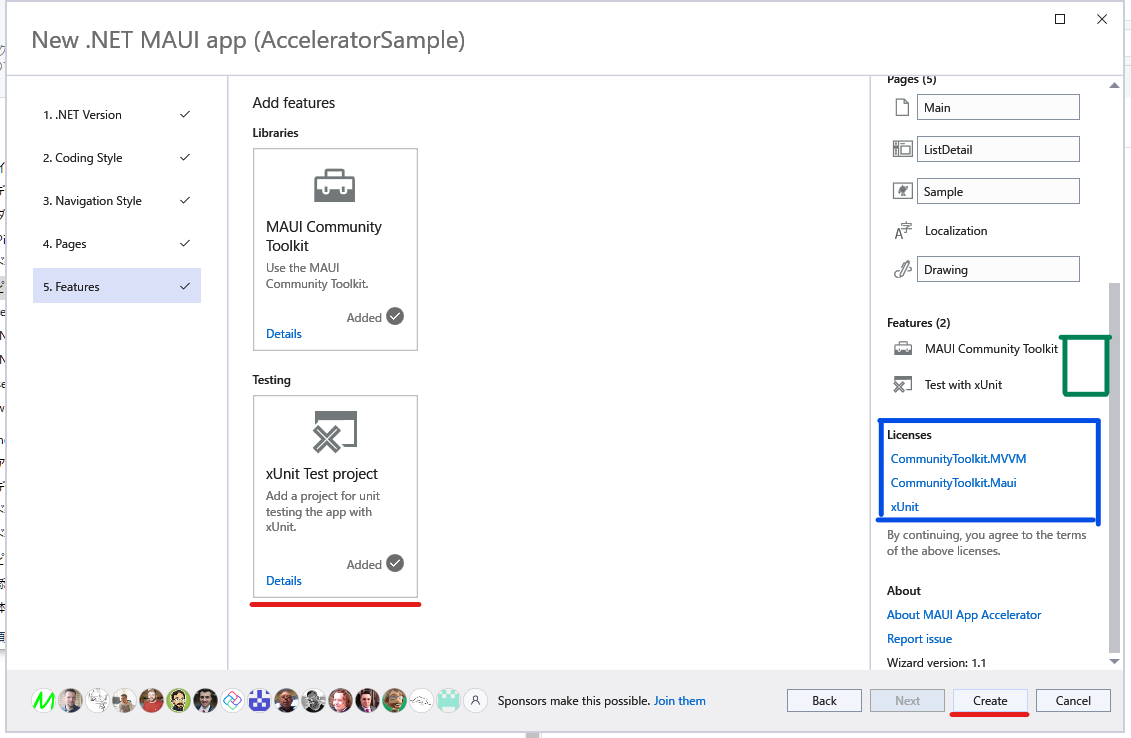The image size is (1131, 738).
Task: Toggle Added check on xUnit Test project card
Action: click(x=395, y=563)
